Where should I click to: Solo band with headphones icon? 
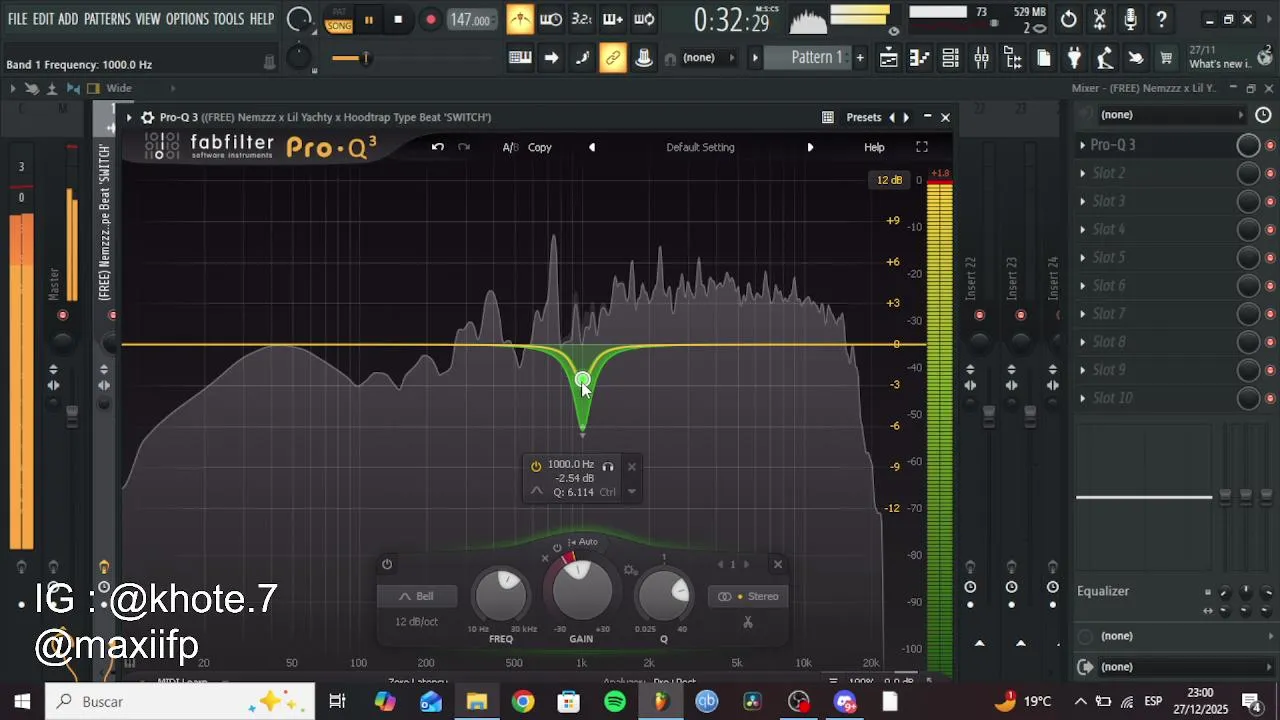[x=607, y=466]
